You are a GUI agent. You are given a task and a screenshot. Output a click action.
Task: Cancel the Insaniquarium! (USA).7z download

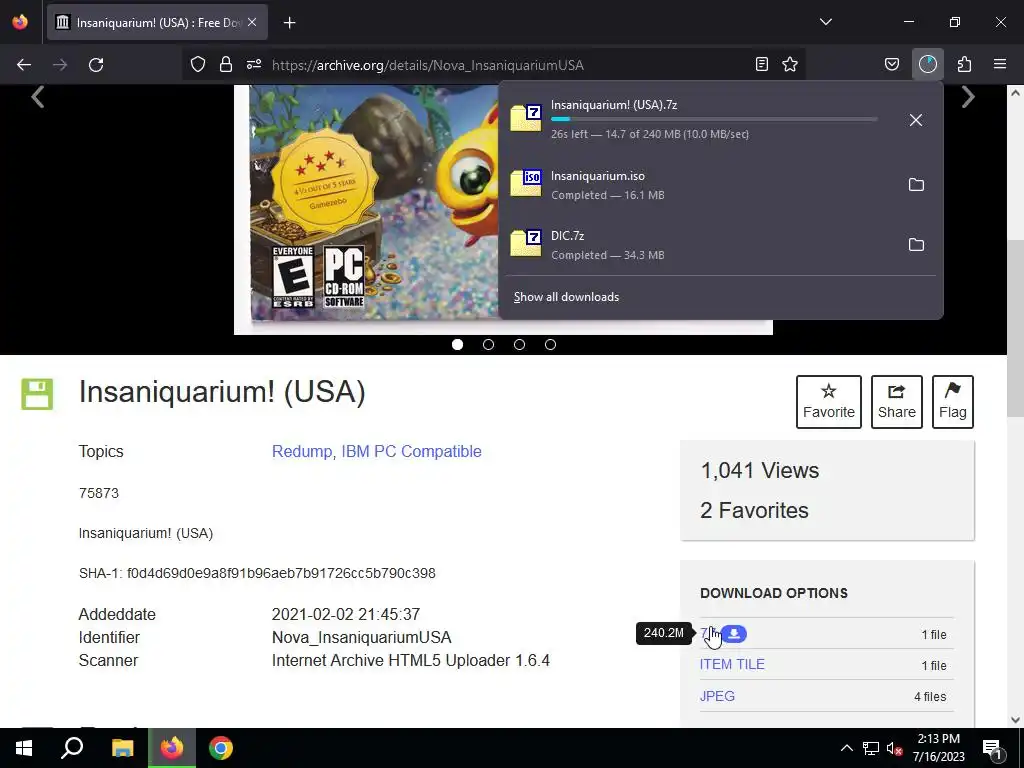pos(916,120)
